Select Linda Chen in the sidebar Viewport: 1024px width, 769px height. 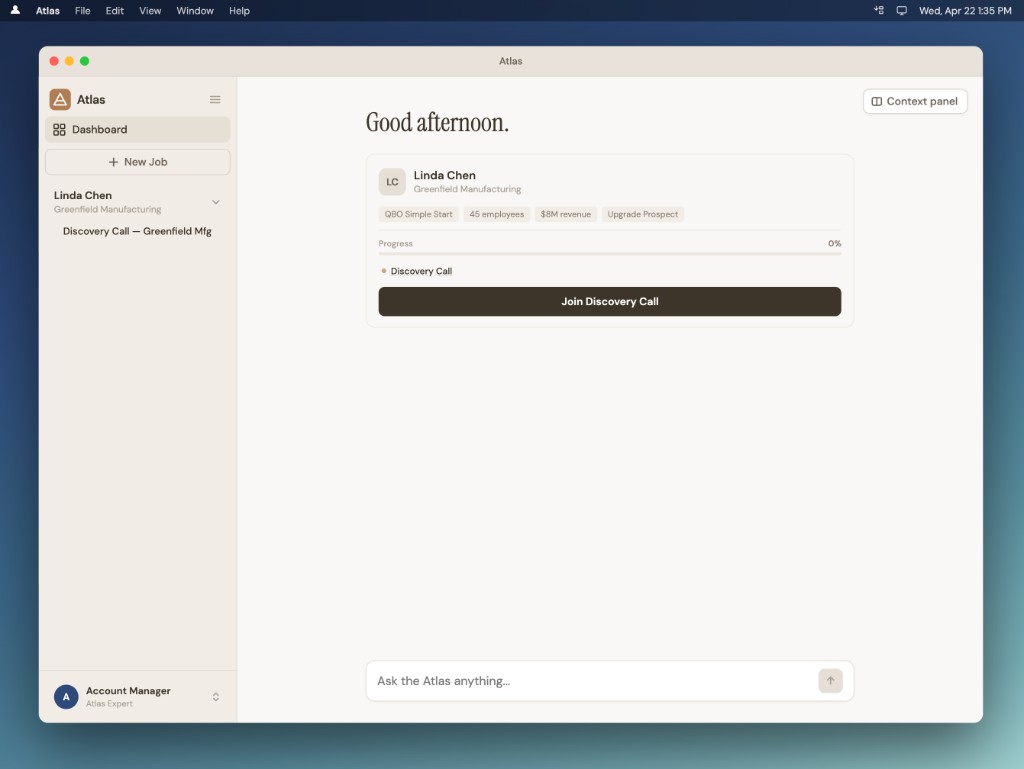point(83,195)
